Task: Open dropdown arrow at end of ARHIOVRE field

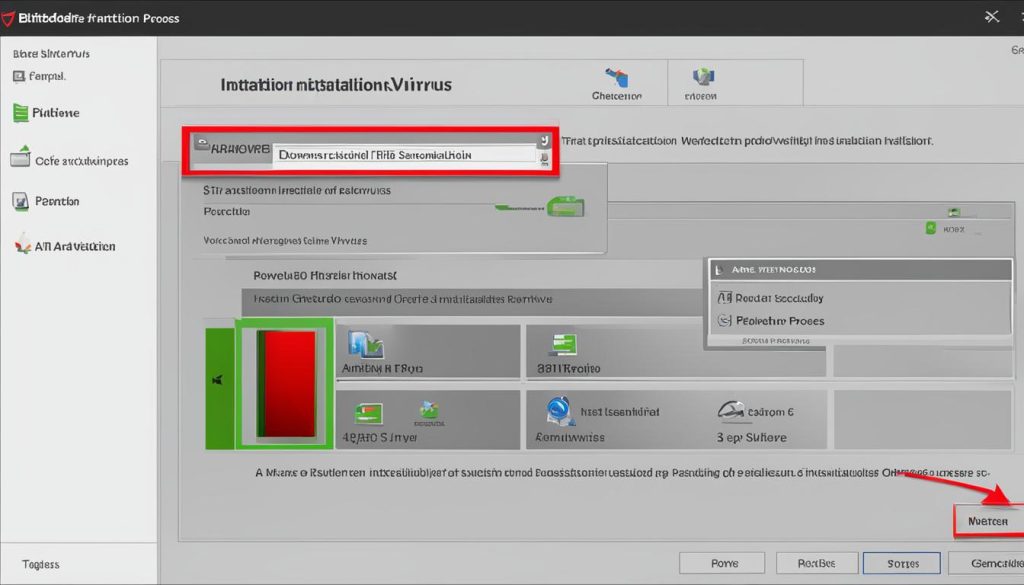Action: (x=544, y=157)
